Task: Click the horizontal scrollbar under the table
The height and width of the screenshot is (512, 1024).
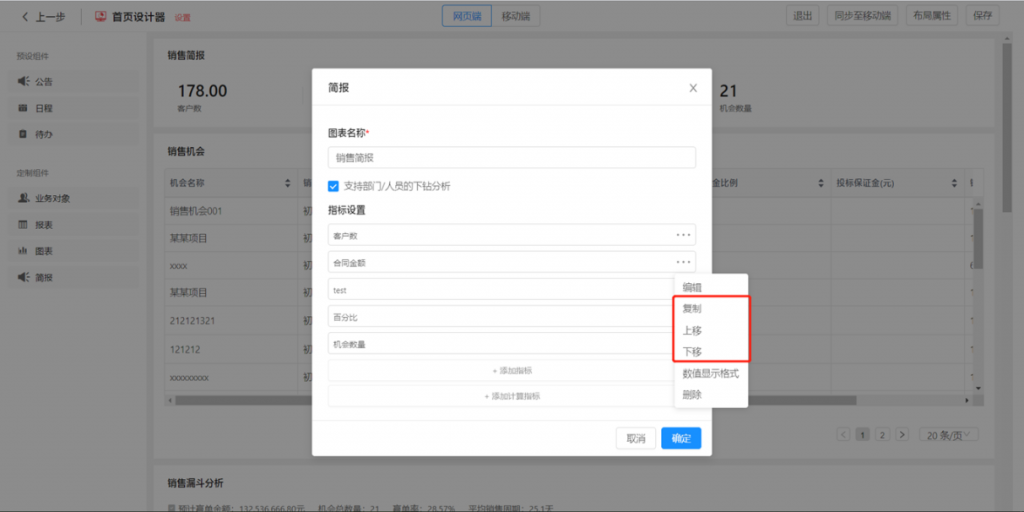Action: click(x=500, y=400)
